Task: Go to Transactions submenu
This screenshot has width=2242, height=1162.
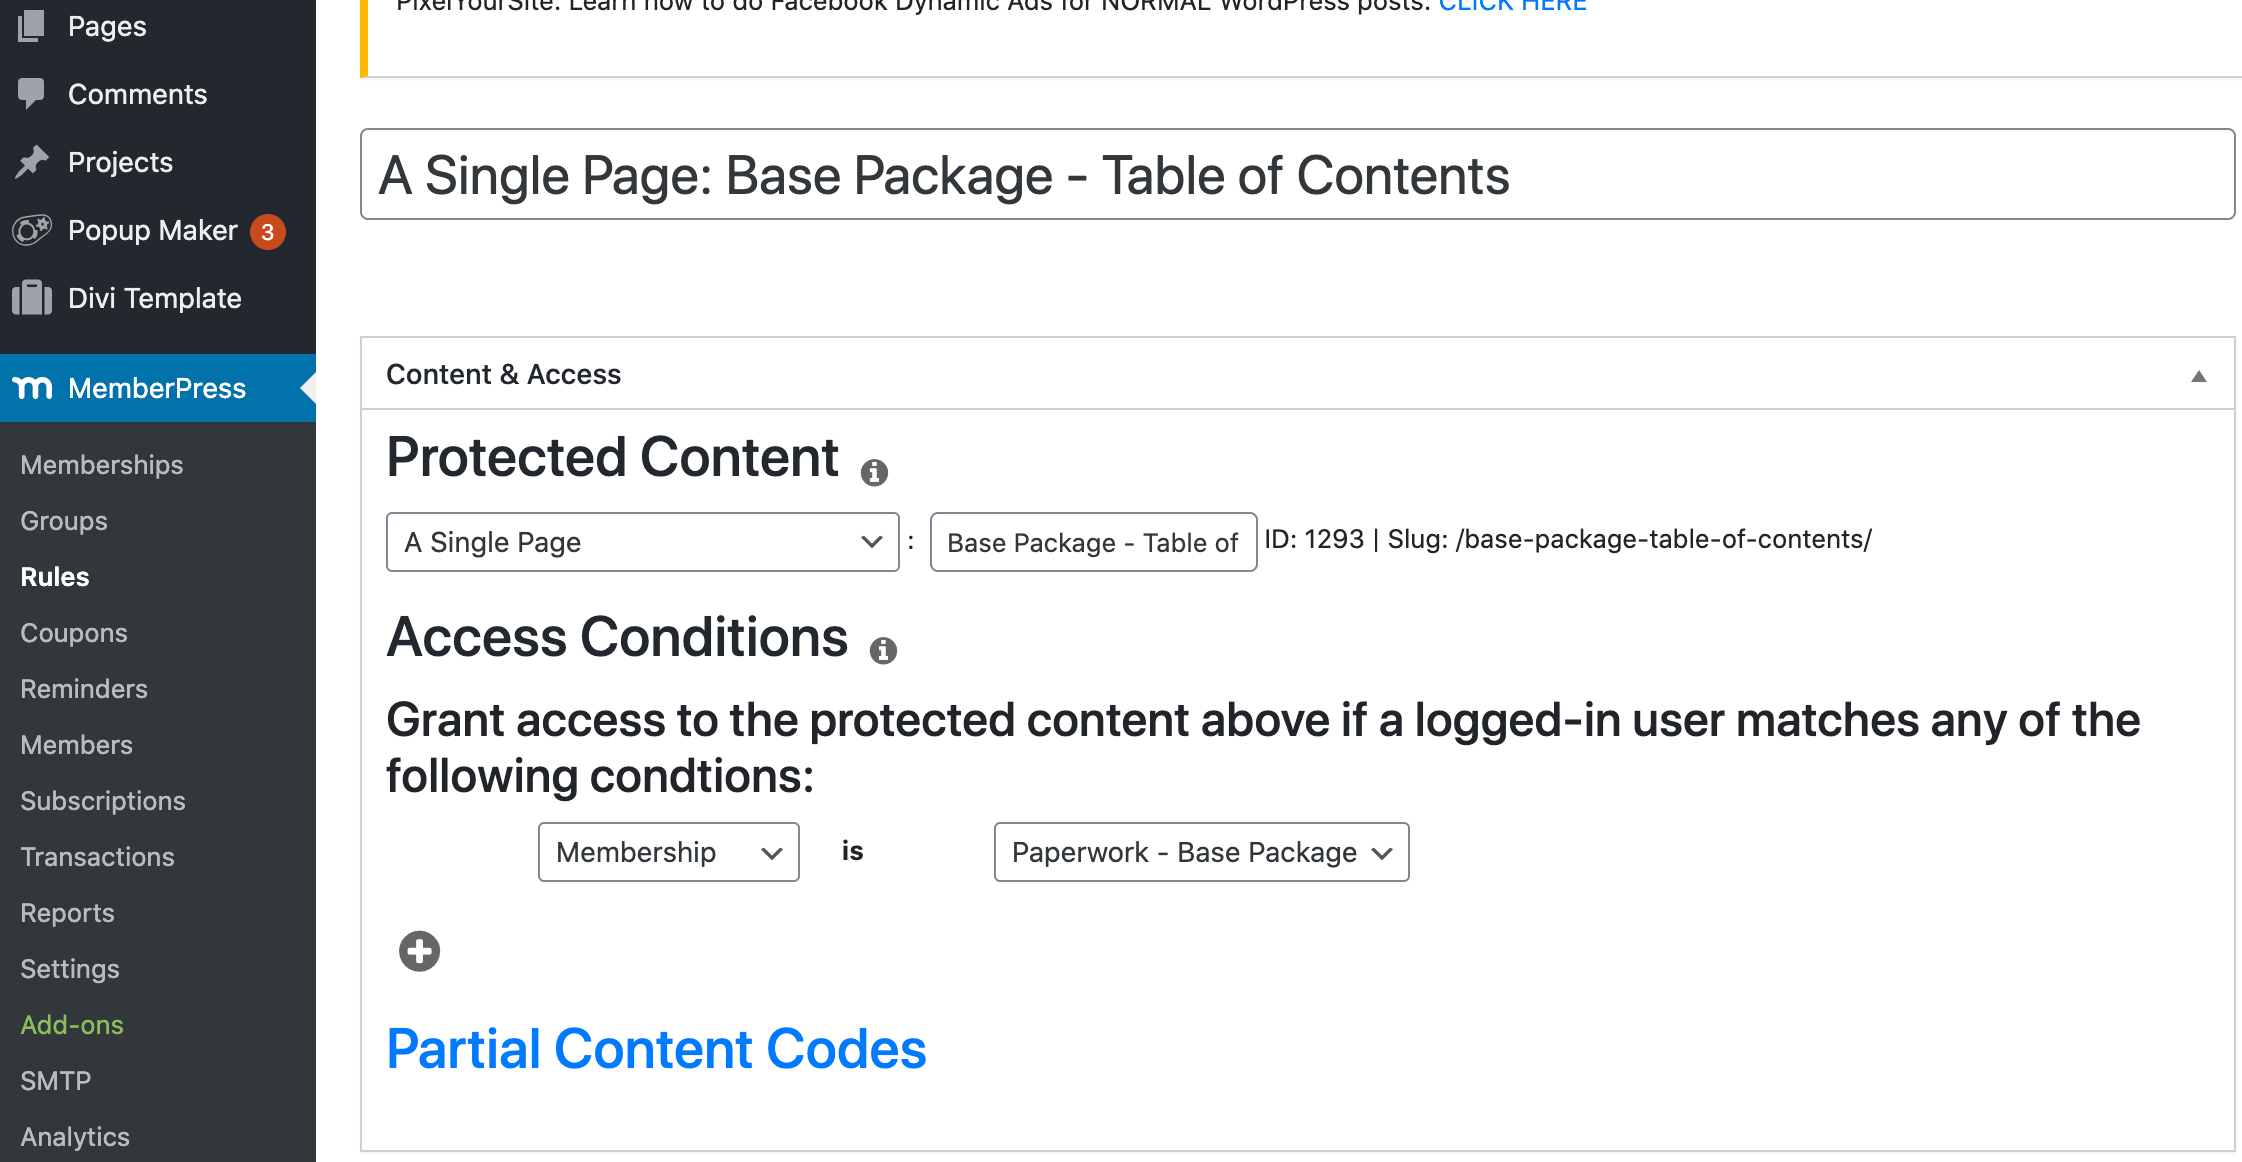Action: tap(98, 857)
